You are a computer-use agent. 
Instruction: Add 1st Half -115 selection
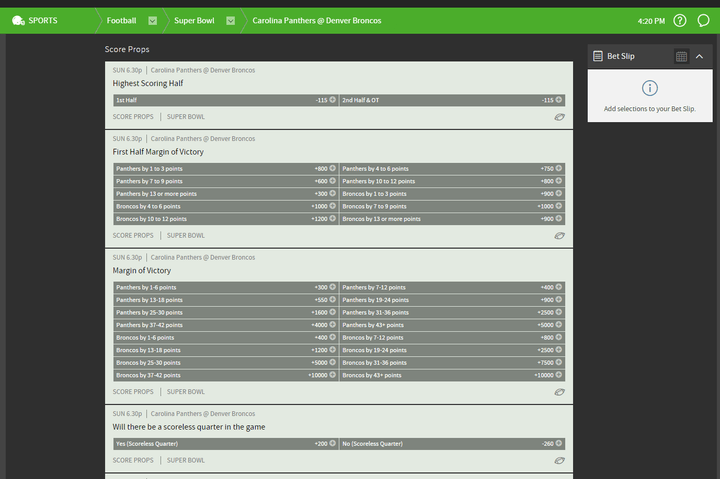[x=225, y=100]
